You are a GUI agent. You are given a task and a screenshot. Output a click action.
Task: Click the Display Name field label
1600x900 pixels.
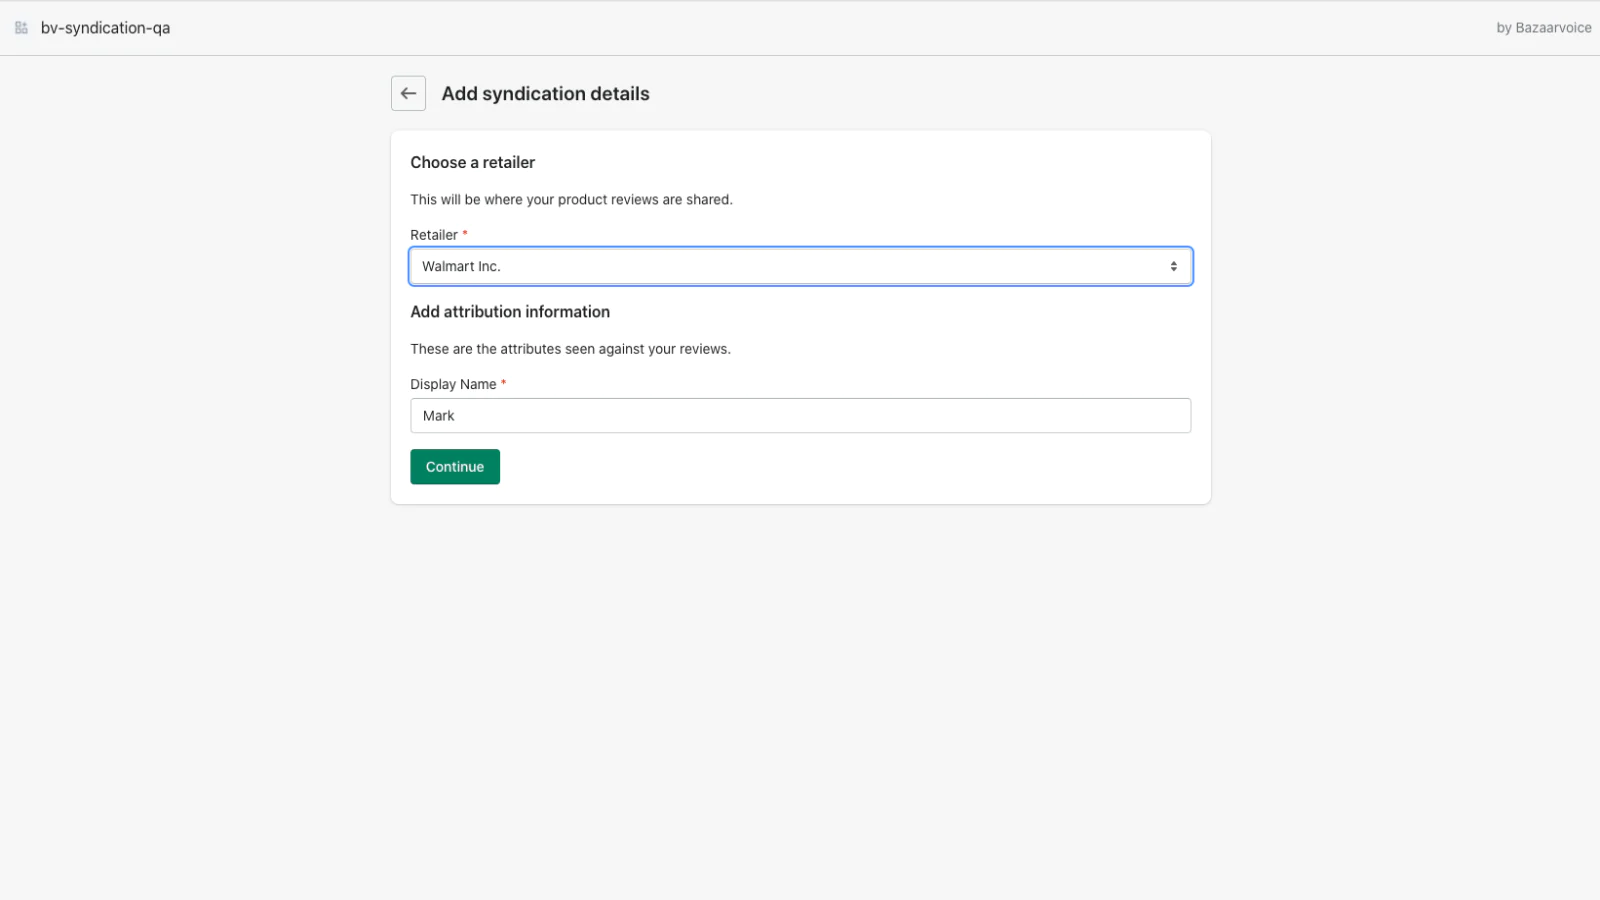[453, 384]
